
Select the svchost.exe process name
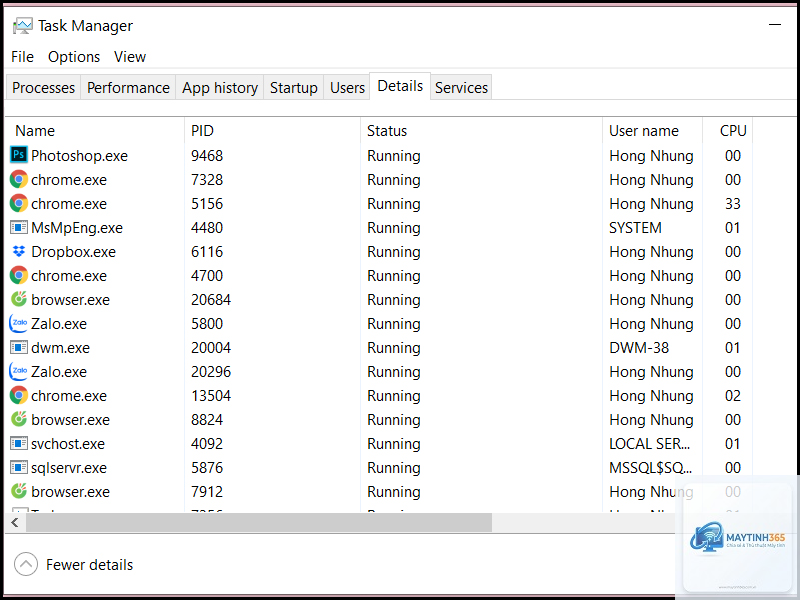click(x=68, y=443)
